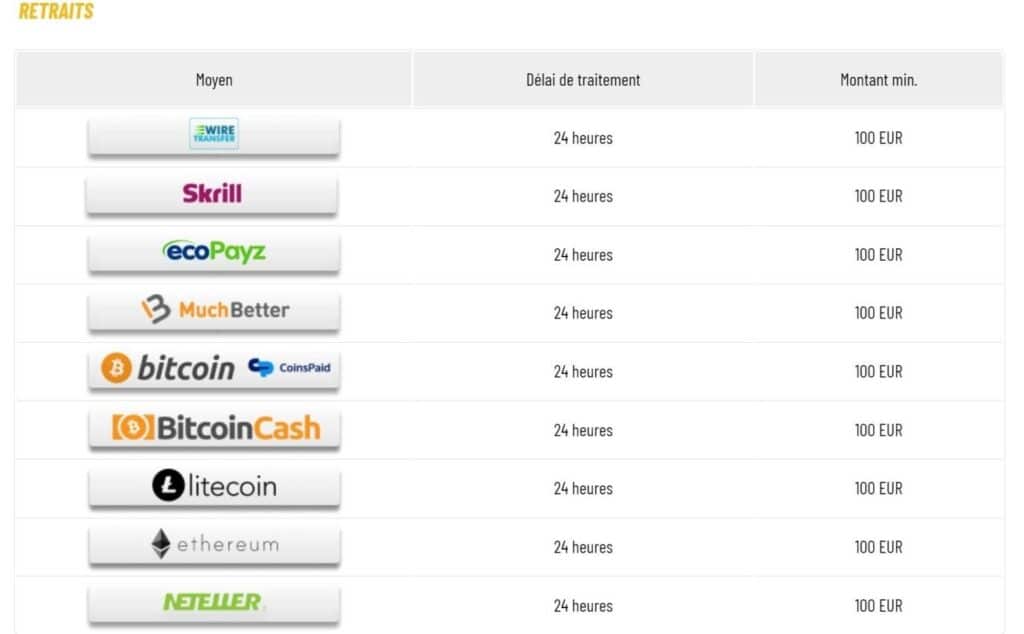This screenshot has height=634, width=1024.
Task: Select the BitcoinCash withdrawal method
Action: 214,428
